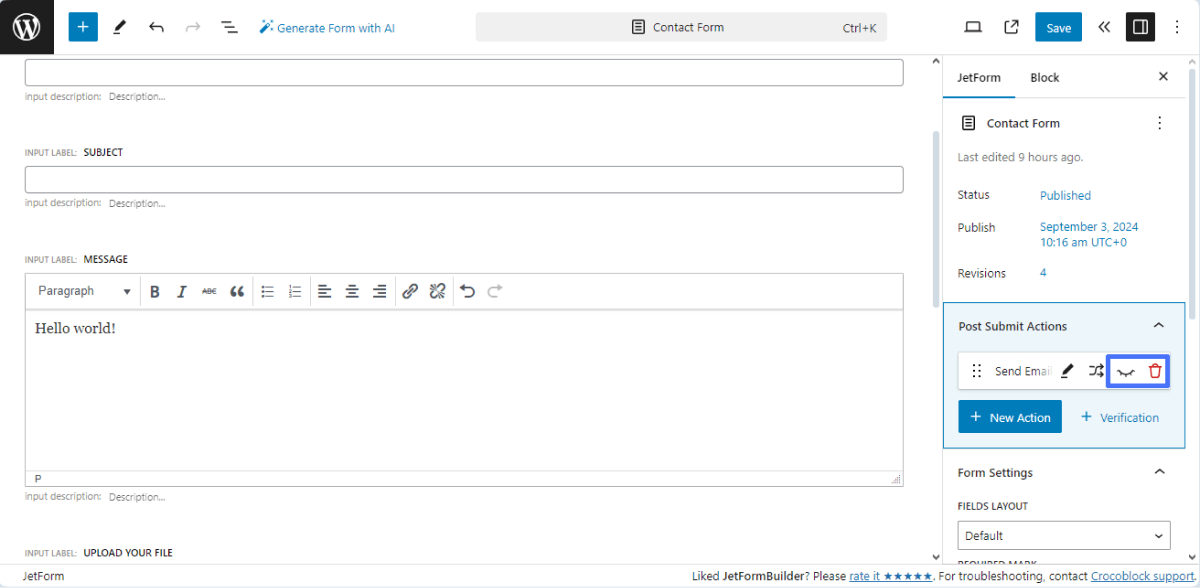Add Verification action
The width and height of the screenshot is (1200, 588).
click(1120, 417)
